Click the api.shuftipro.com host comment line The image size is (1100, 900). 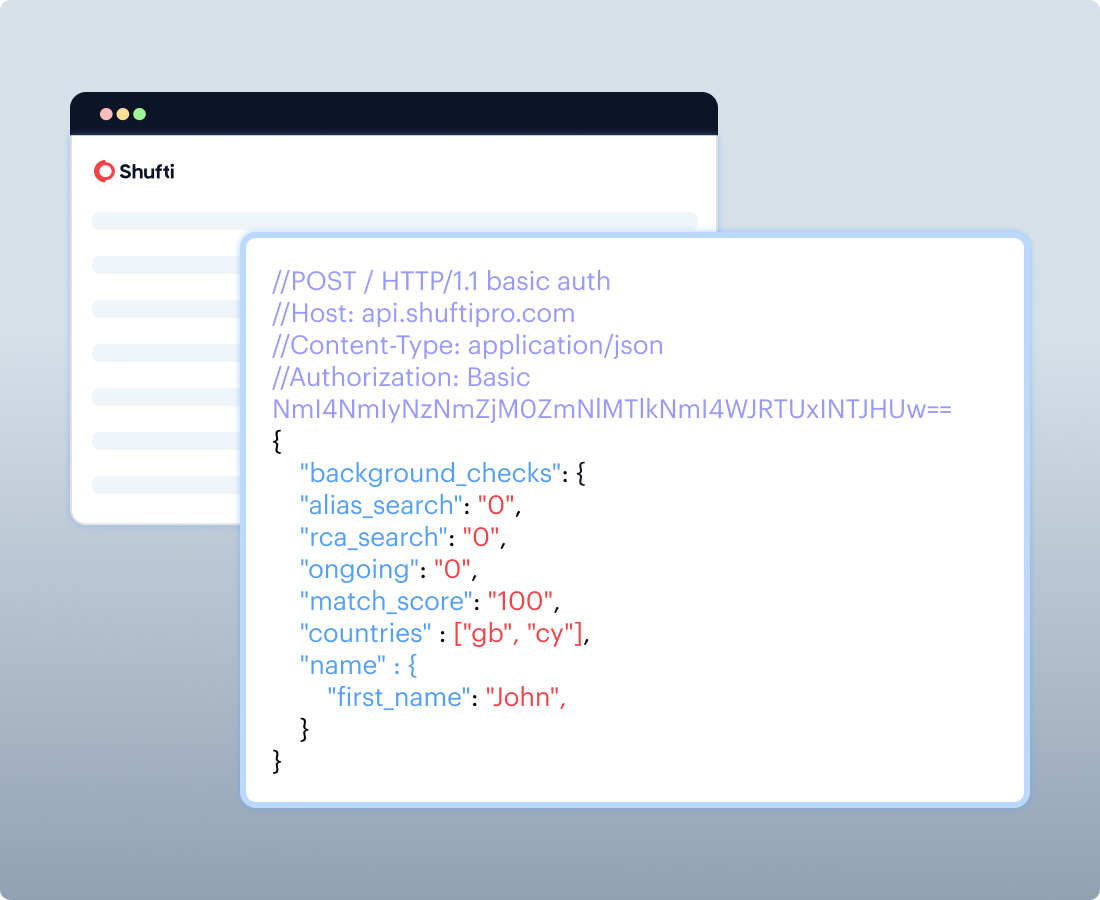tap(423, 313)
